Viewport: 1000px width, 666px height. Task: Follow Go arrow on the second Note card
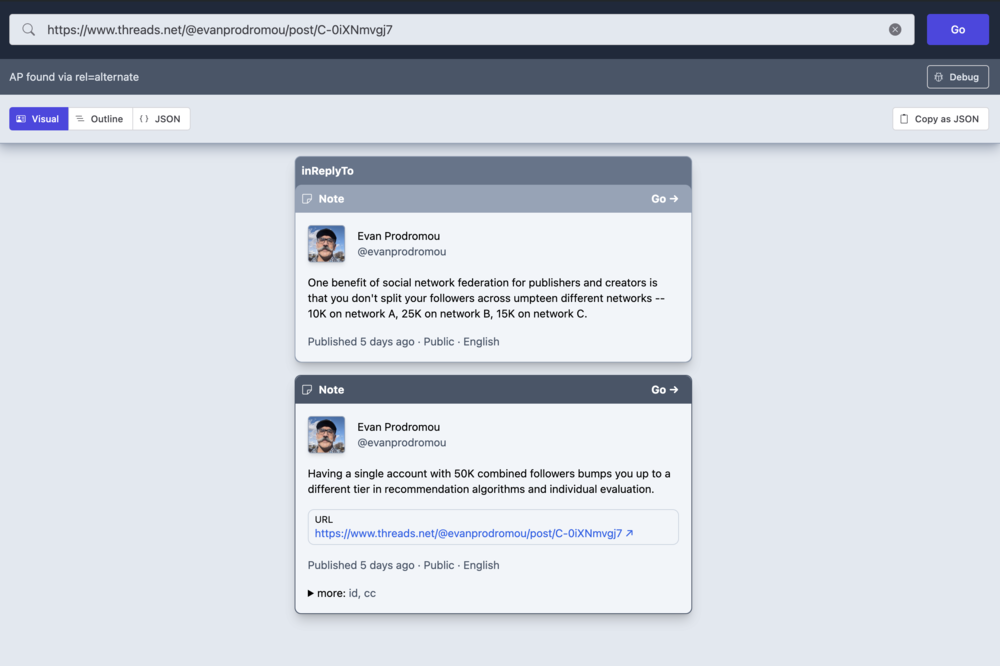pyautogui.click(x=665, y=390)
